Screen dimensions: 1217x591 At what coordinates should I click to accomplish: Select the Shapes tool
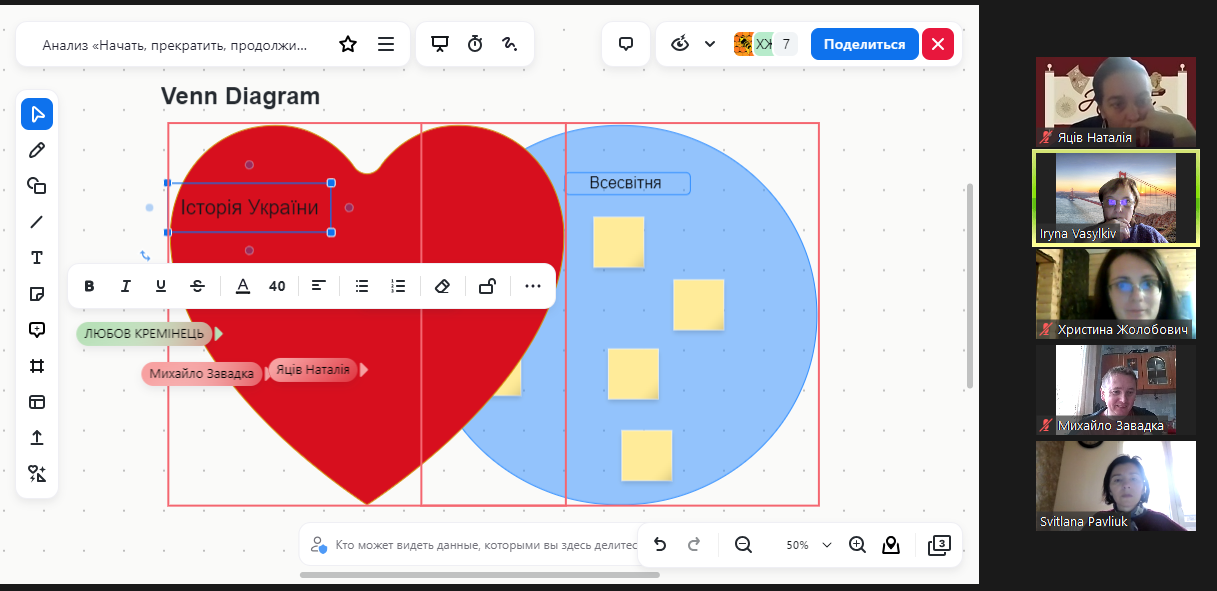[37, 186]
